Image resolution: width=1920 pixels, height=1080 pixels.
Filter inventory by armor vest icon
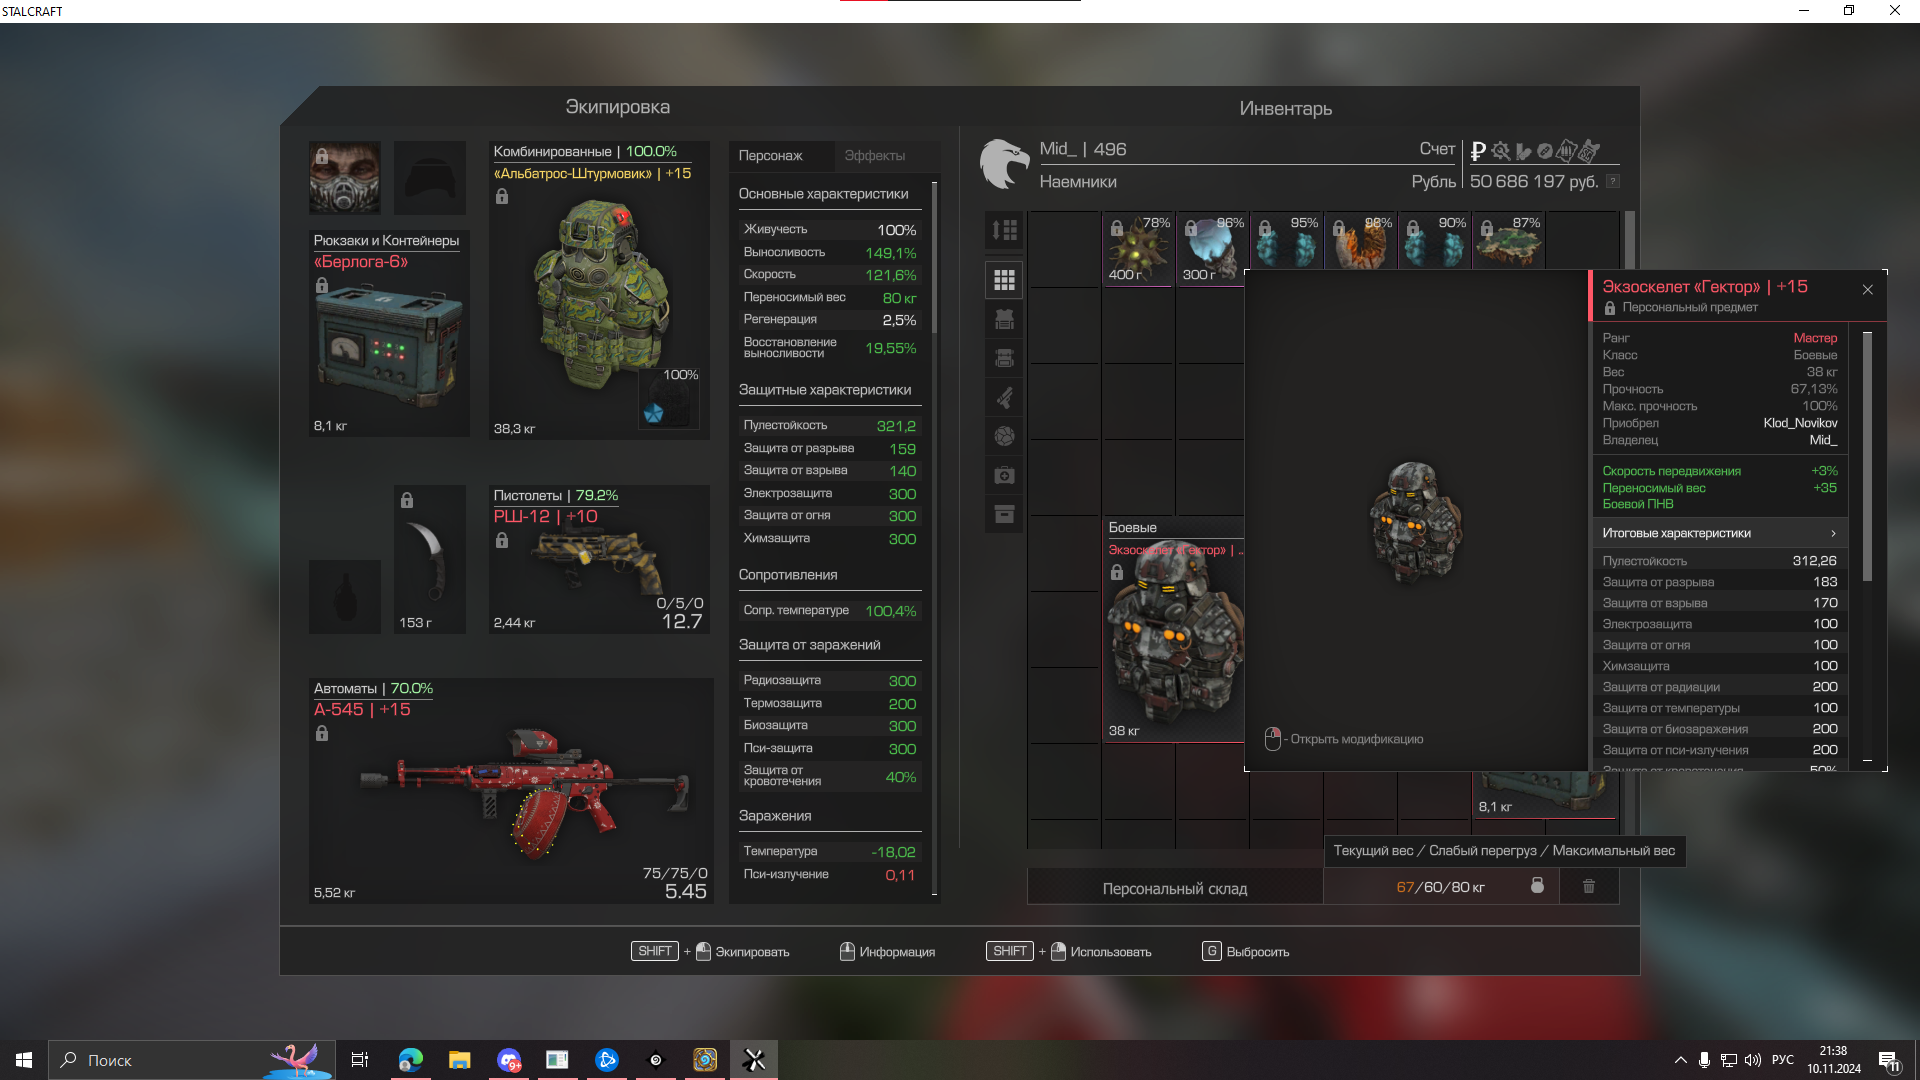coord(1004,319)
